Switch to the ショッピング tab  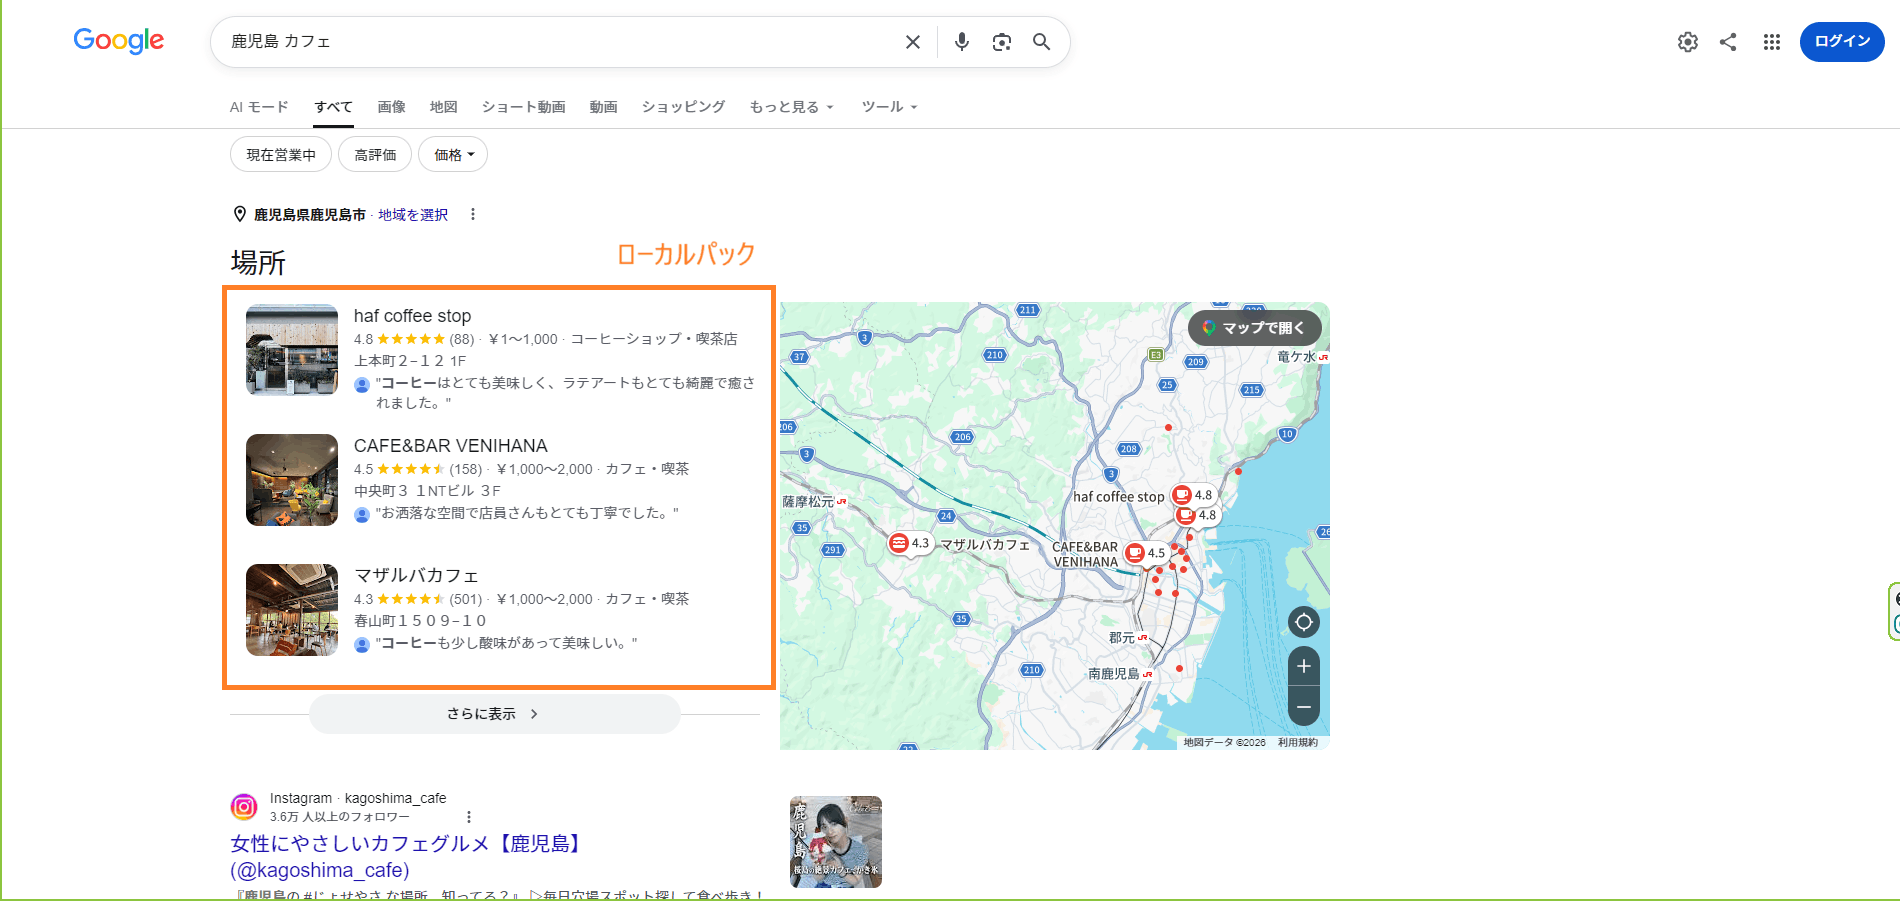coord(683,107)
